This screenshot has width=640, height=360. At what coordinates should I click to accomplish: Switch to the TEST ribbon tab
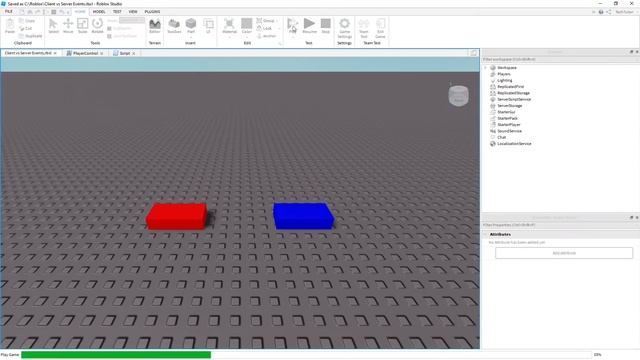click(x=117, y=11)
